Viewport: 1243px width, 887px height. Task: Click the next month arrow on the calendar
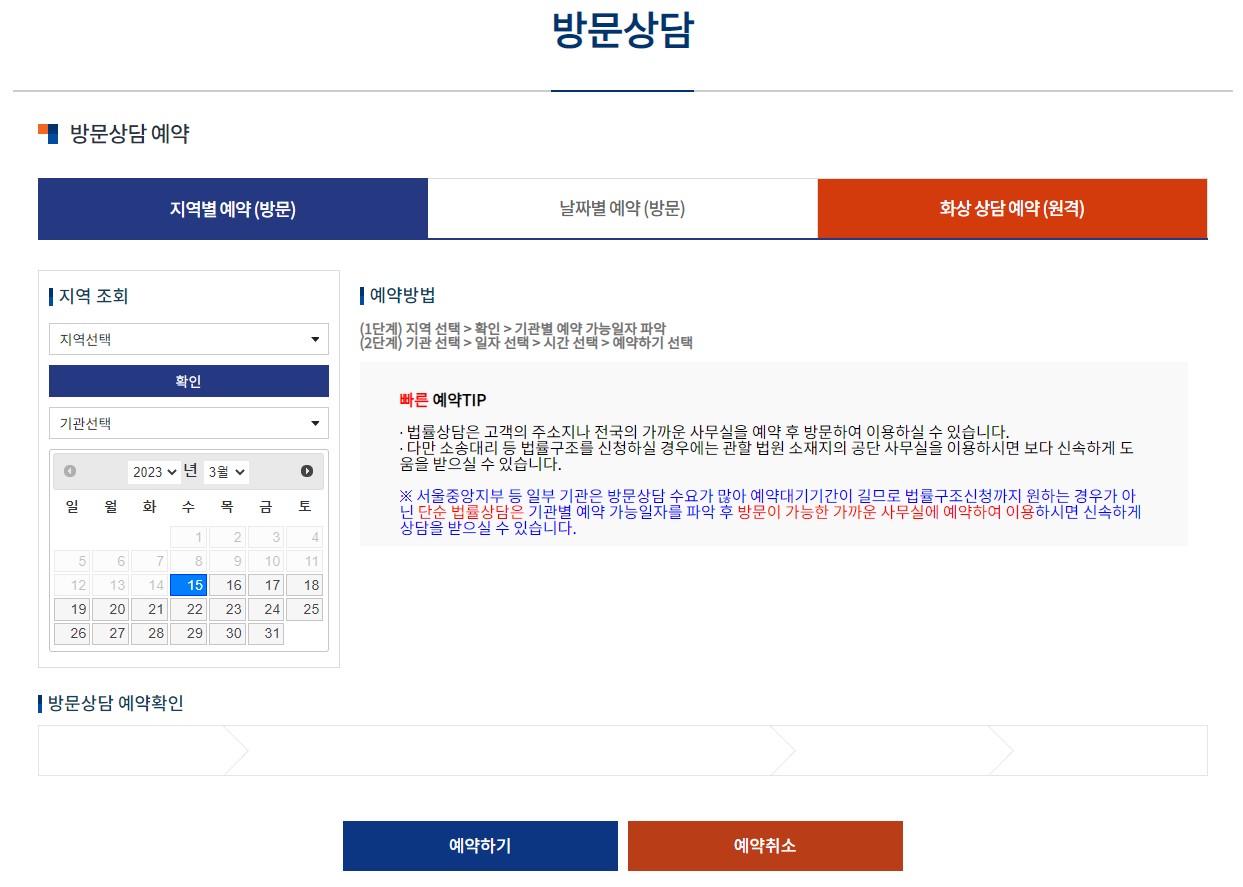coord(309,471)
